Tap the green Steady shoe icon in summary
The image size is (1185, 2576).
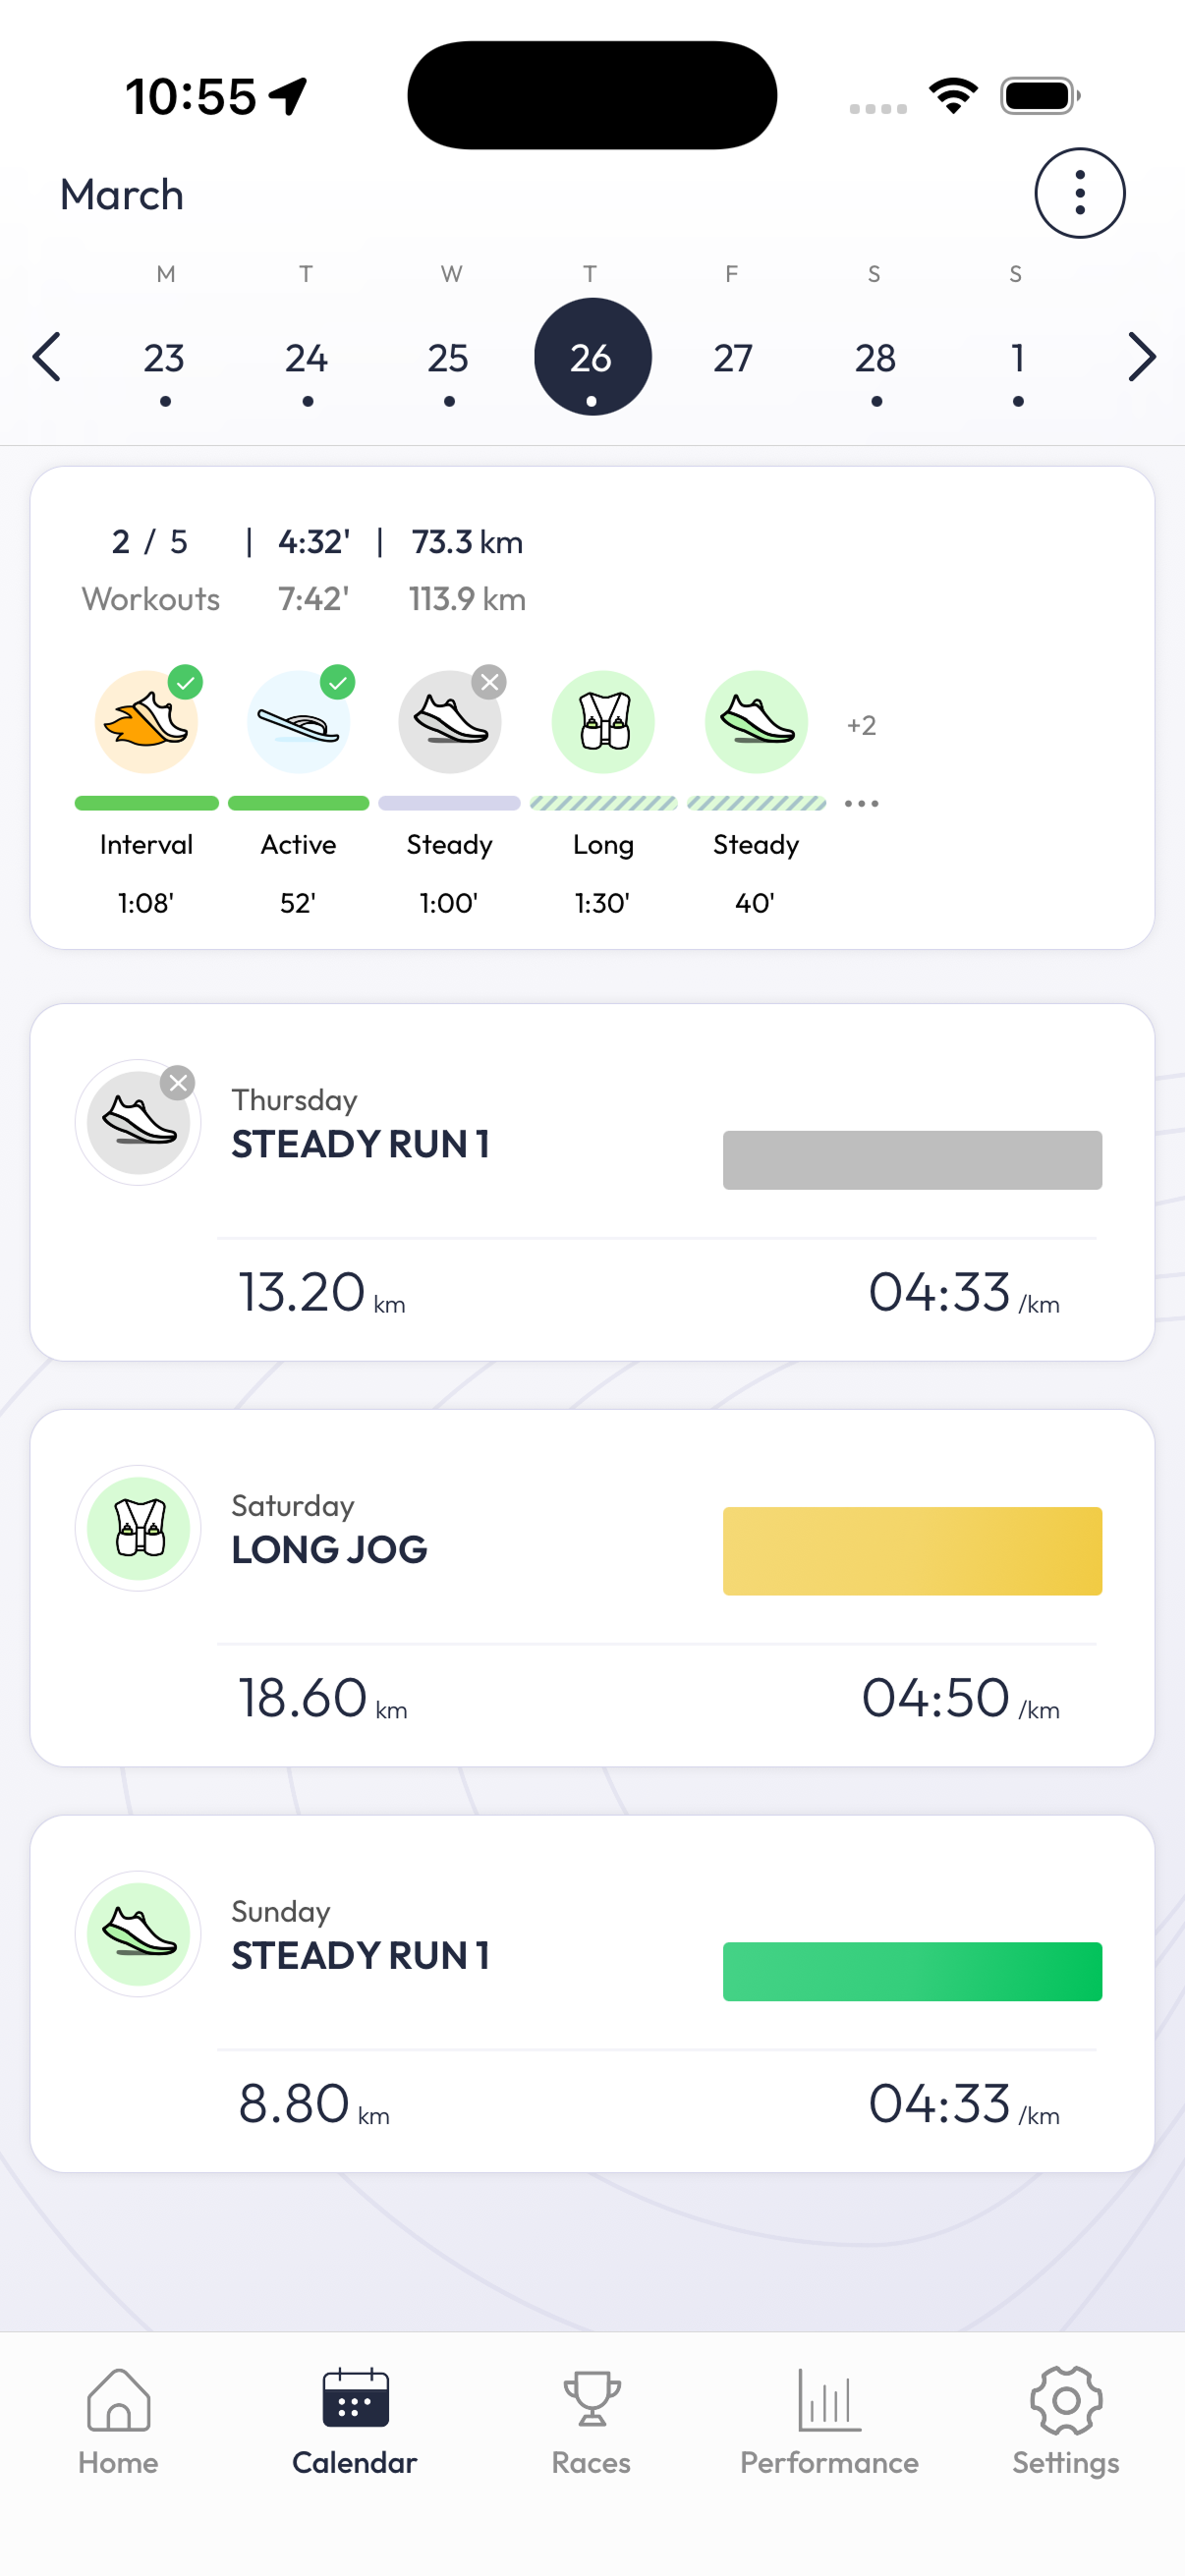pos(756,721)
